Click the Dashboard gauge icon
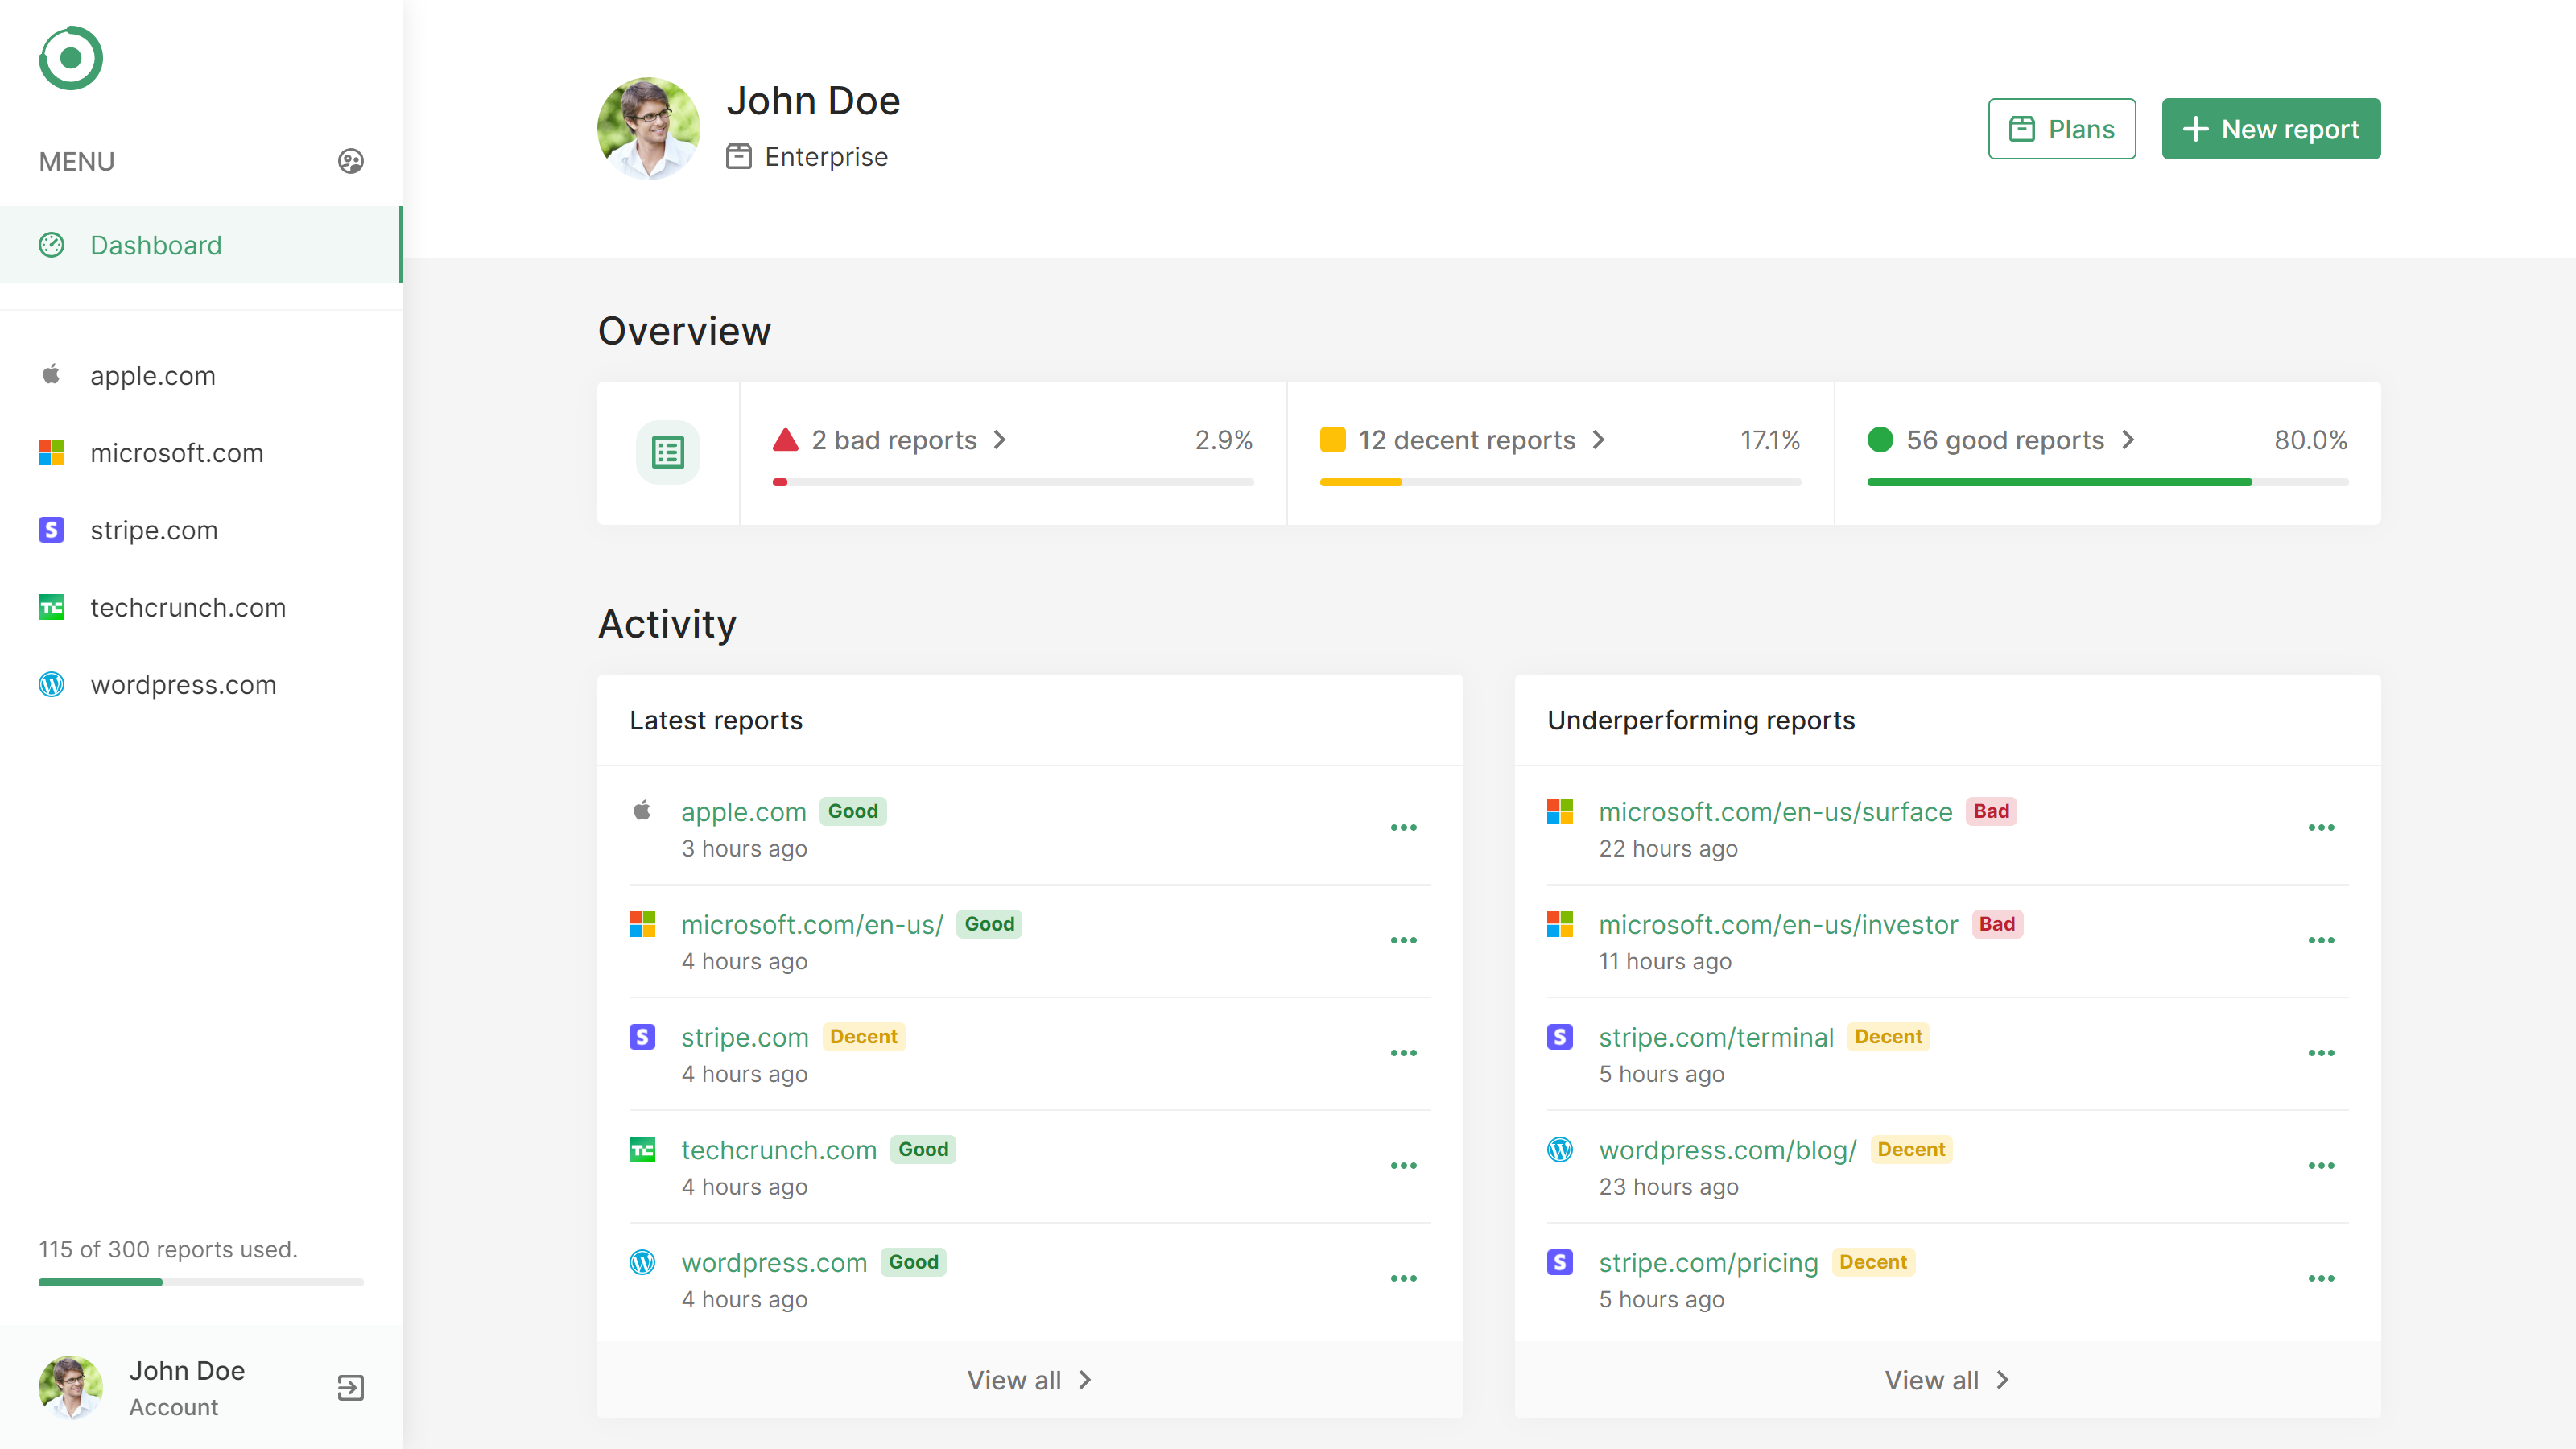2576x1449 pixels. [51, 244]
